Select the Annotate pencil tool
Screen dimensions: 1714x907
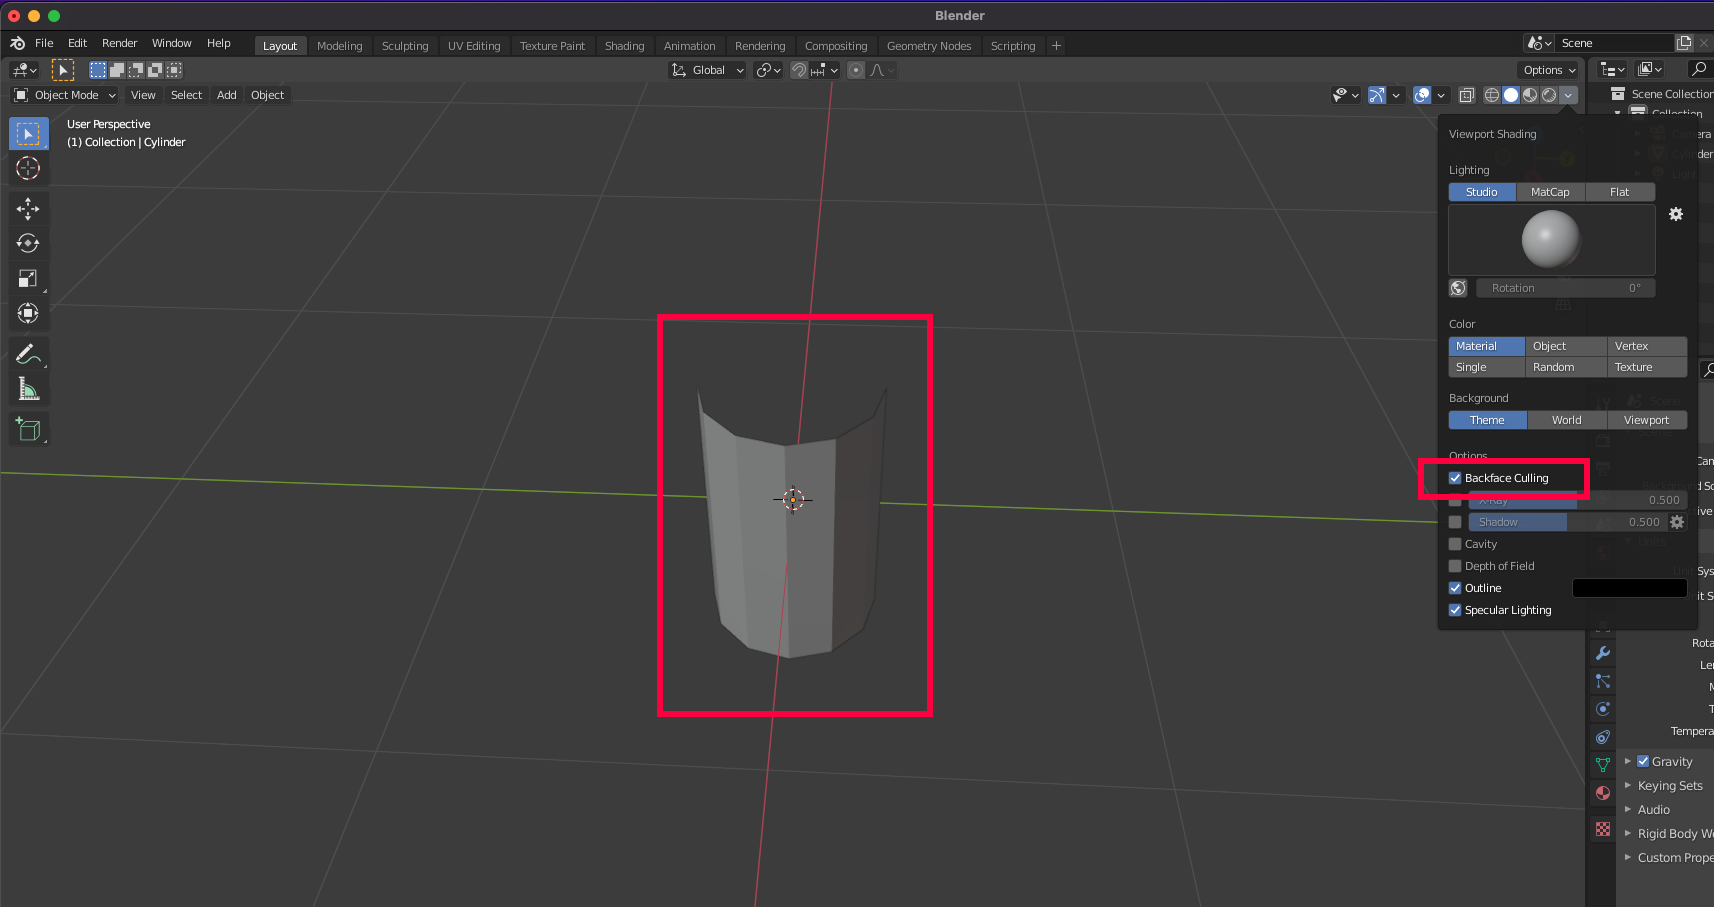click(x=28, y=354)
